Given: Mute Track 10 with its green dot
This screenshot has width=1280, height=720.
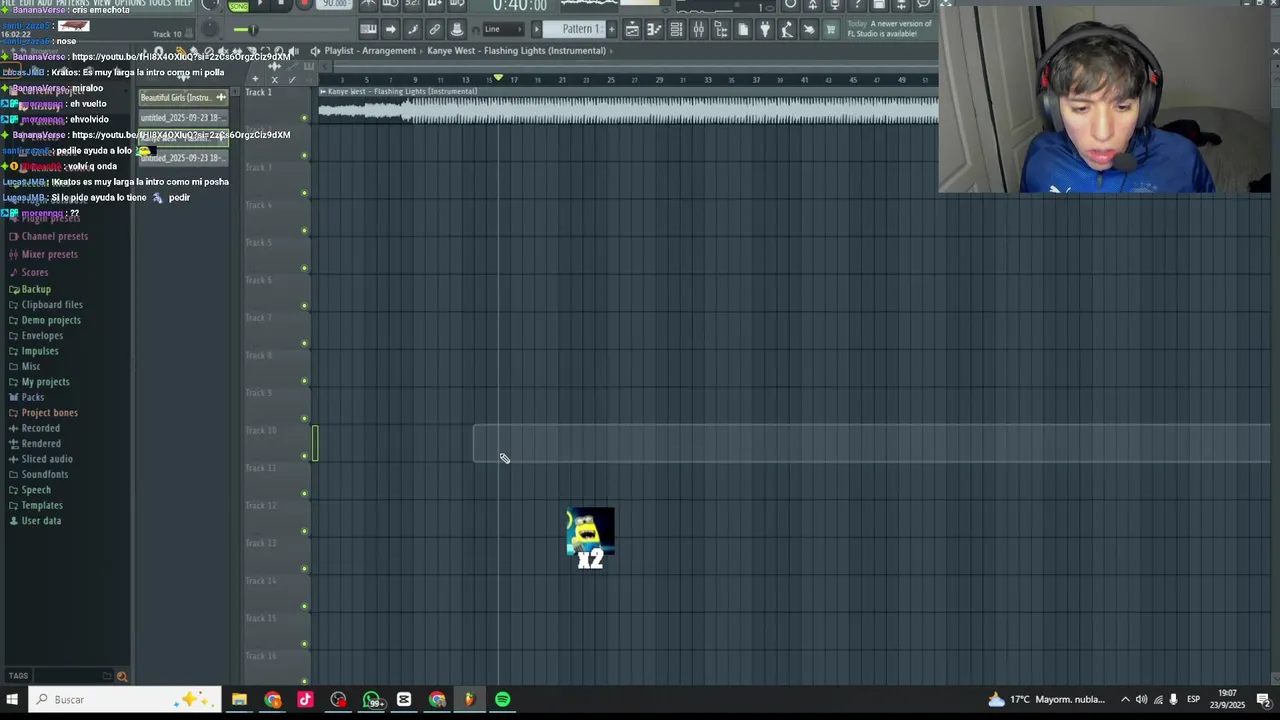Looking at the screenshot, I should coord(305,457).
